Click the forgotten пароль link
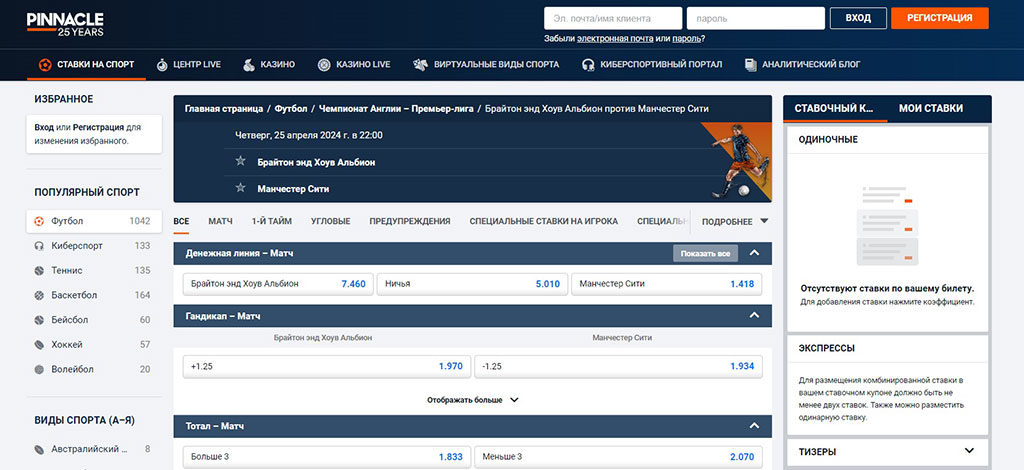This screenshot has height=470, width=1024. 686,39
